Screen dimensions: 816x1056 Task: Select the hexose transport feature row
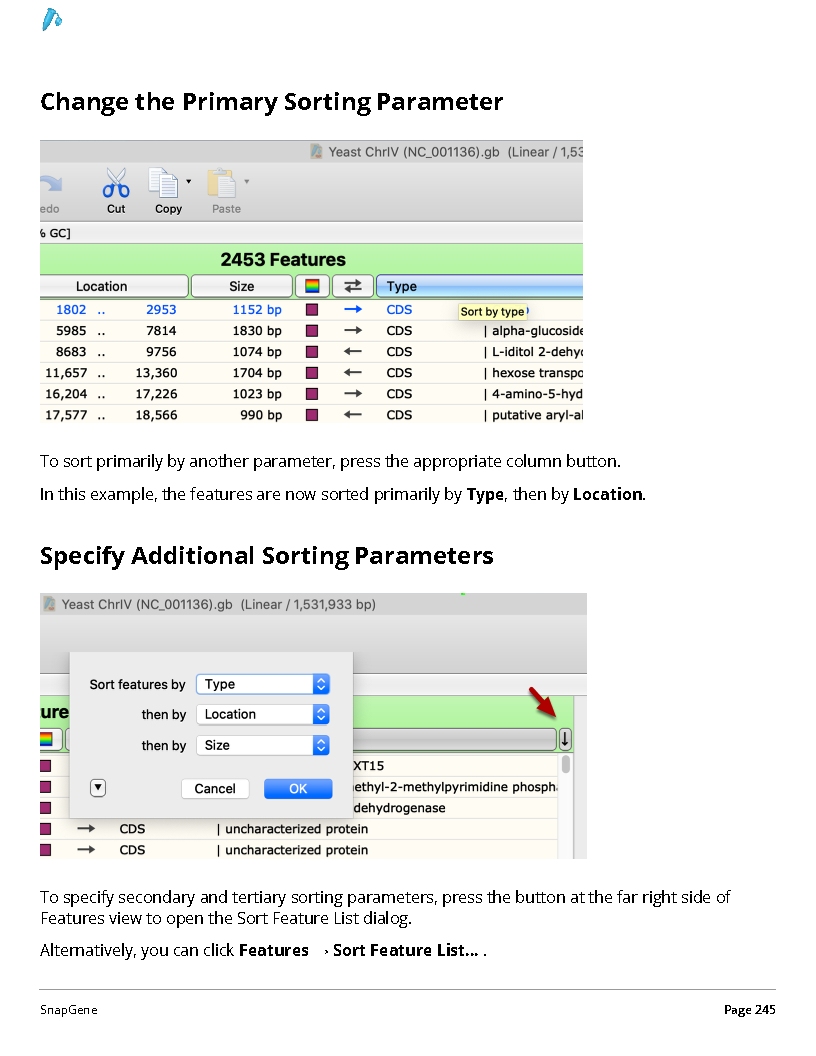pos(312,372)
